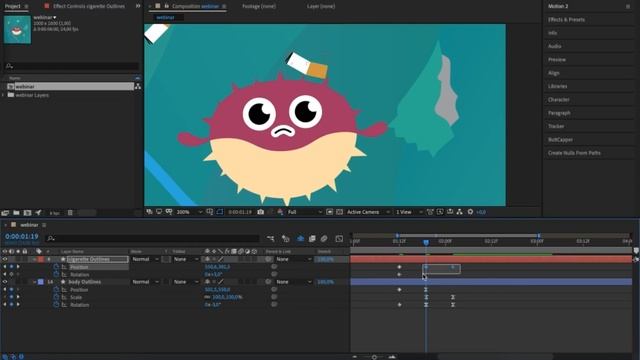Collapse the body Outlines layer twirl arrow
The image size is (640, 360).
(x=34, y=282)
